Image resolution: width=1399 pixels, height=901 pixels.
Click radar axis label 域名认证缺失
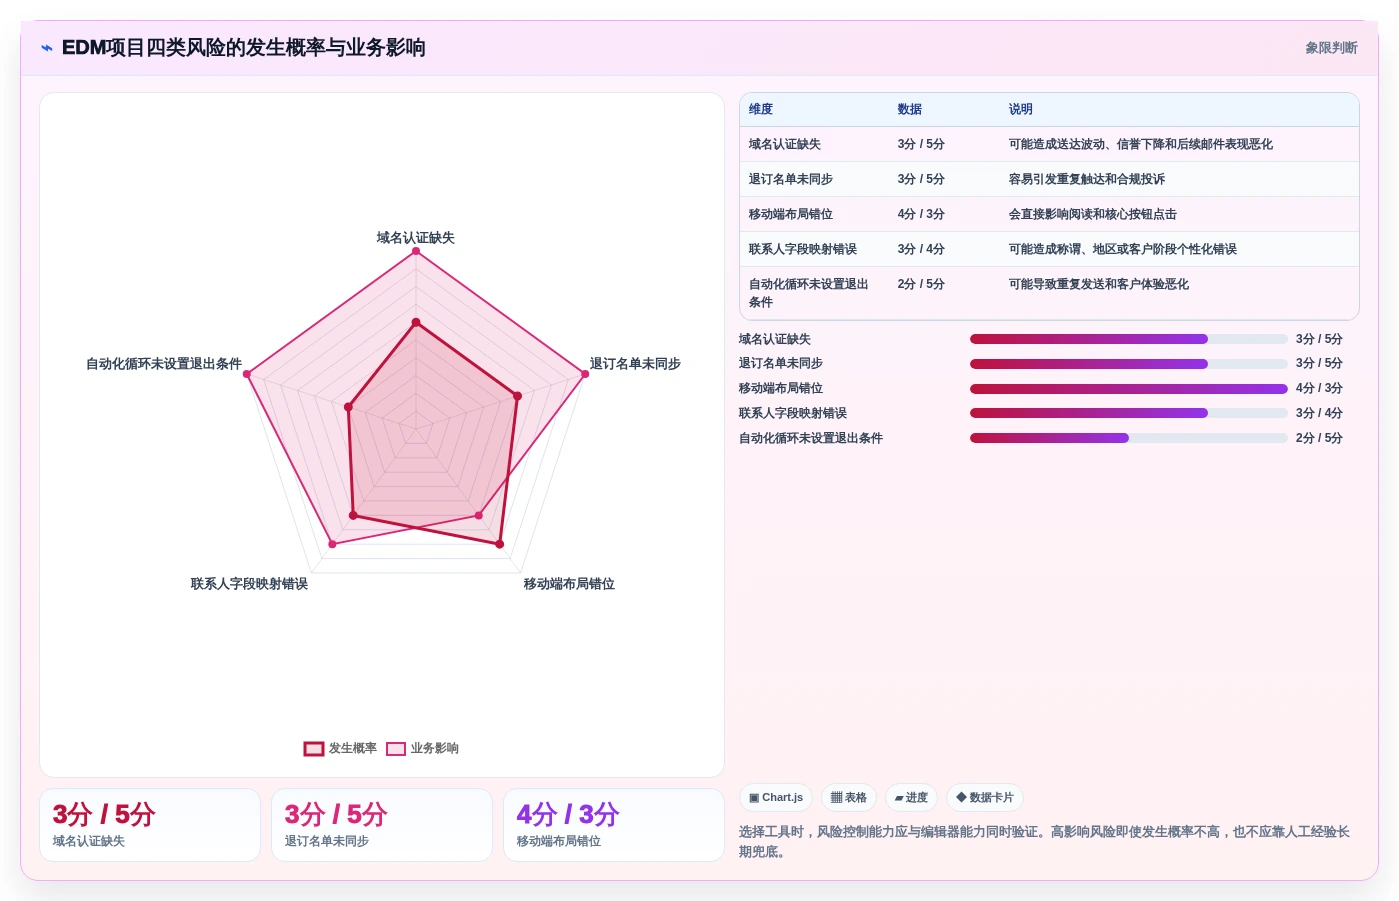[x=416, y=238]
